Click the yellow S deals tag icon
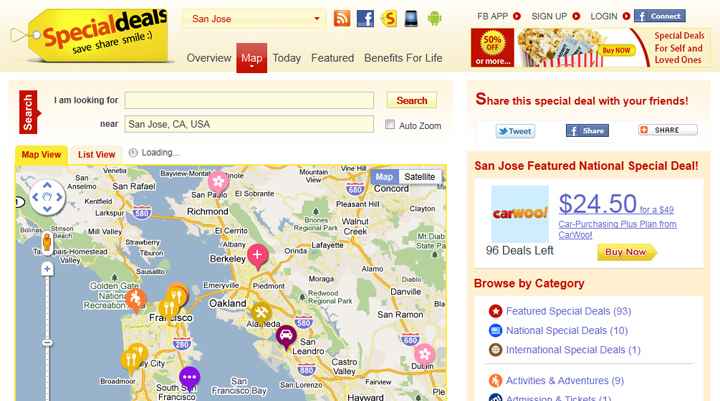This screenshot has width=720, height=401. tap(388, 19)
